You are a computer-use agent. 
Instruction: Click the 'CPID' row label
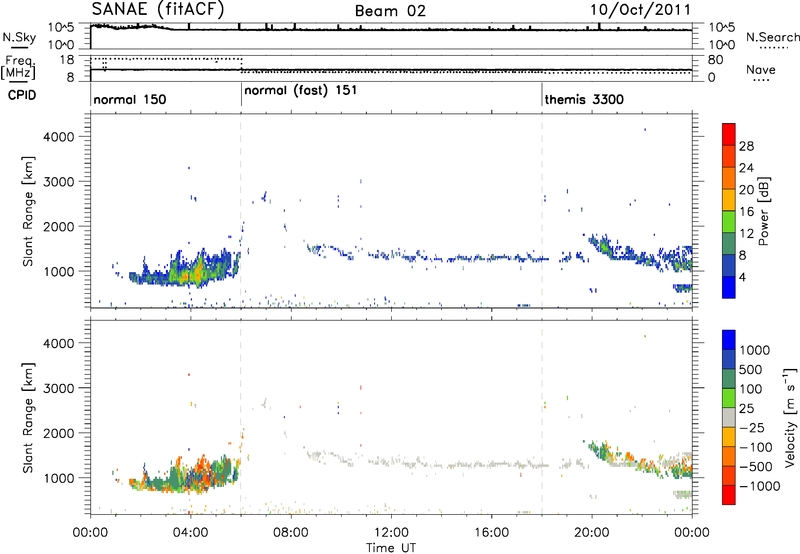pyautogui.click(x=22, y=95)
